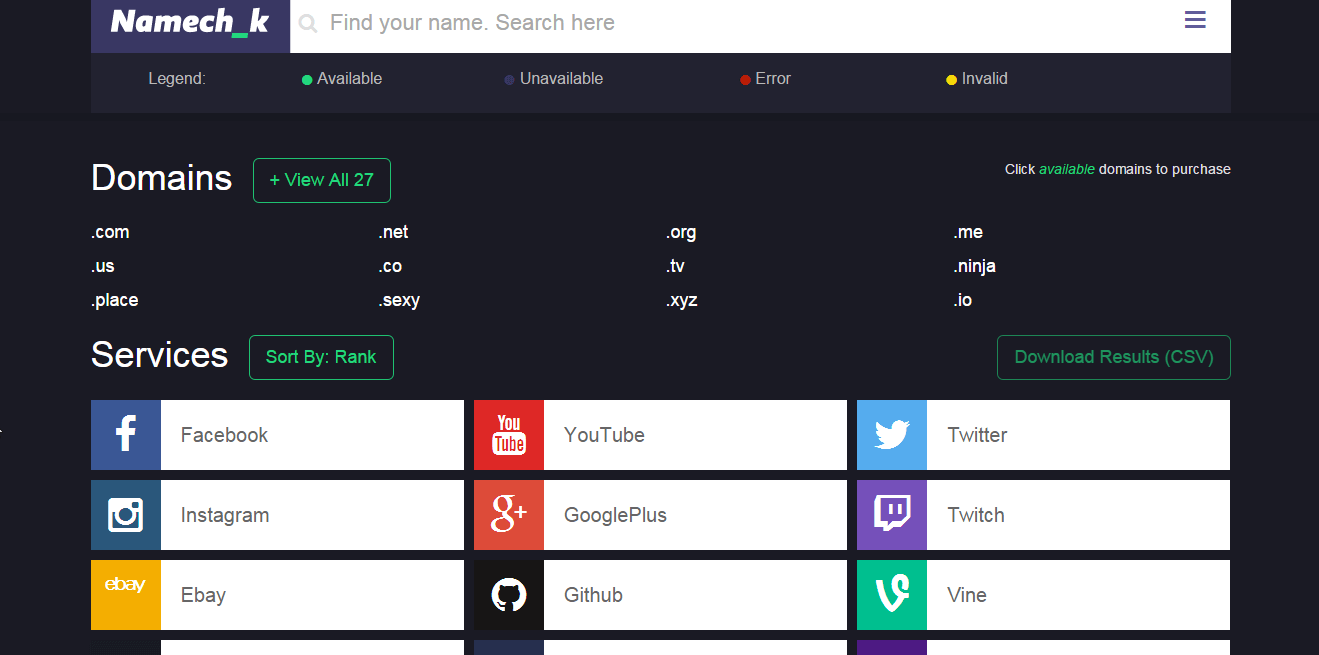Click the green Available legend dot
This screenshot has height=655, width=1319.
pyautogui.click(x=307, y=80)
